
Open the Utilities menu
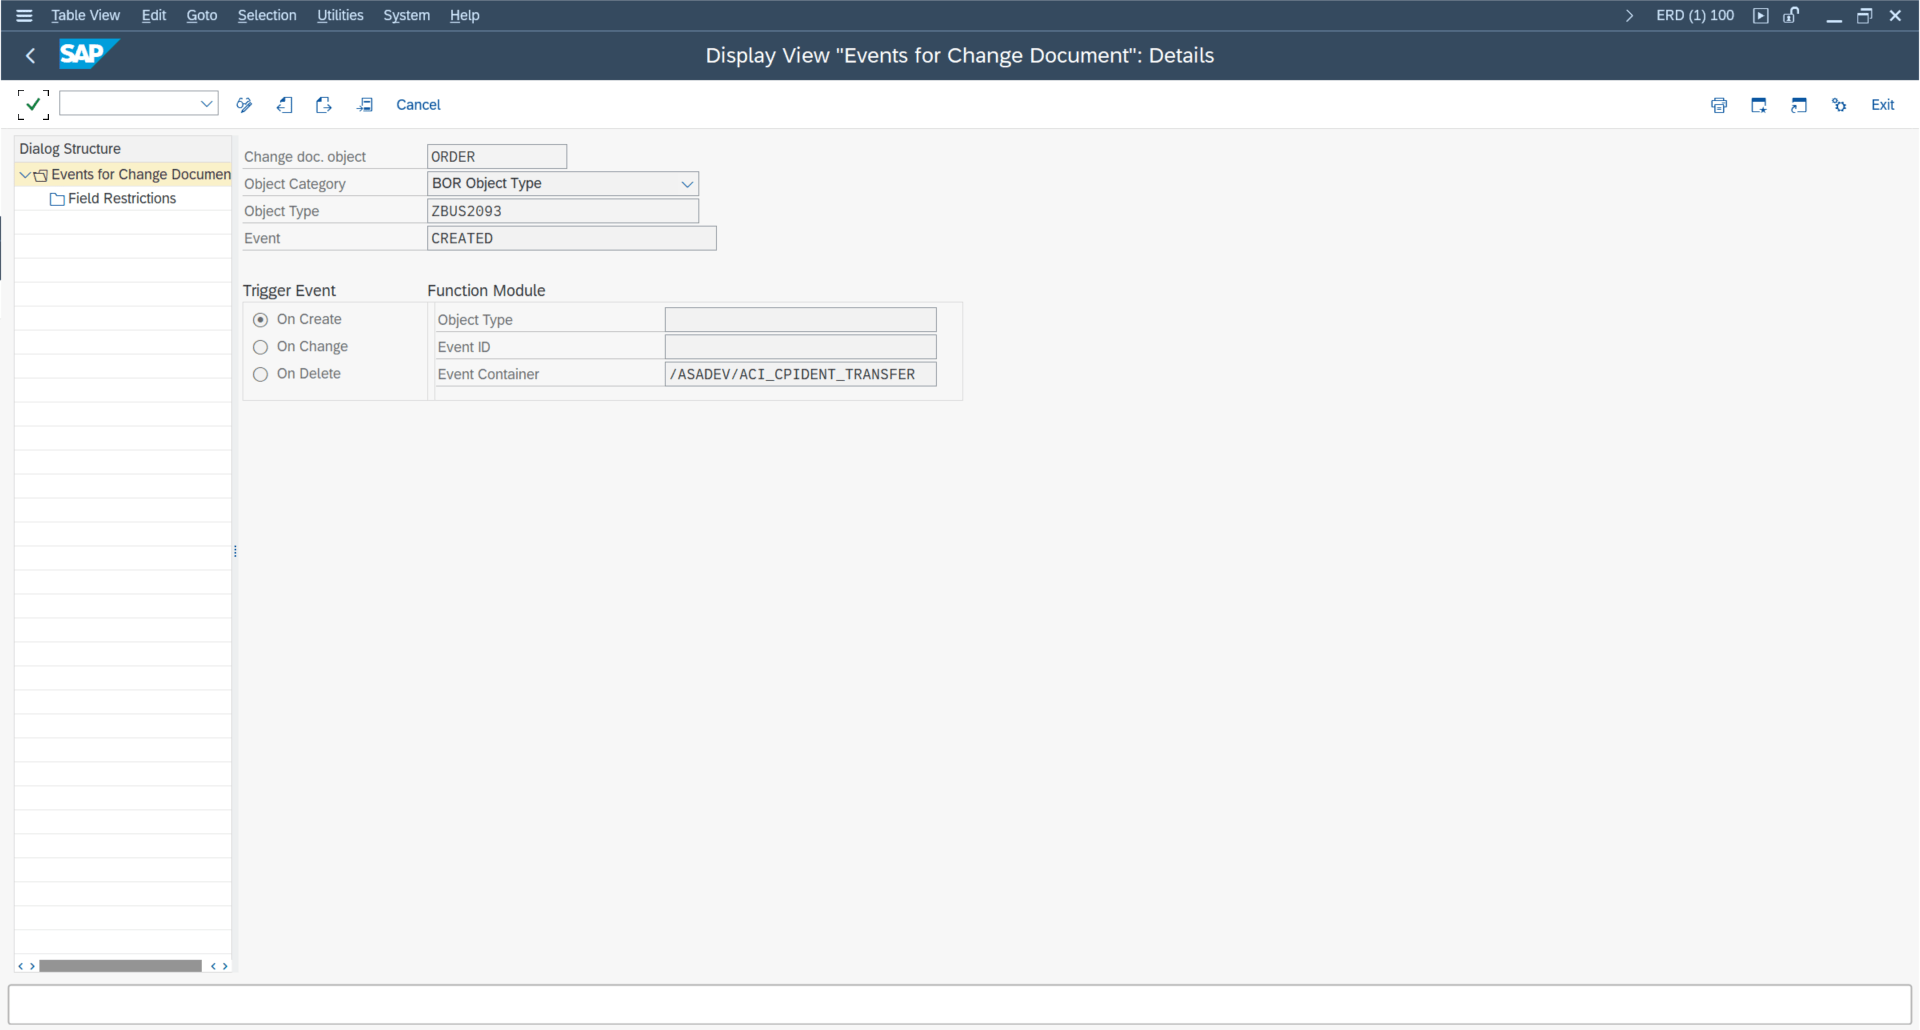pos(340,15)
